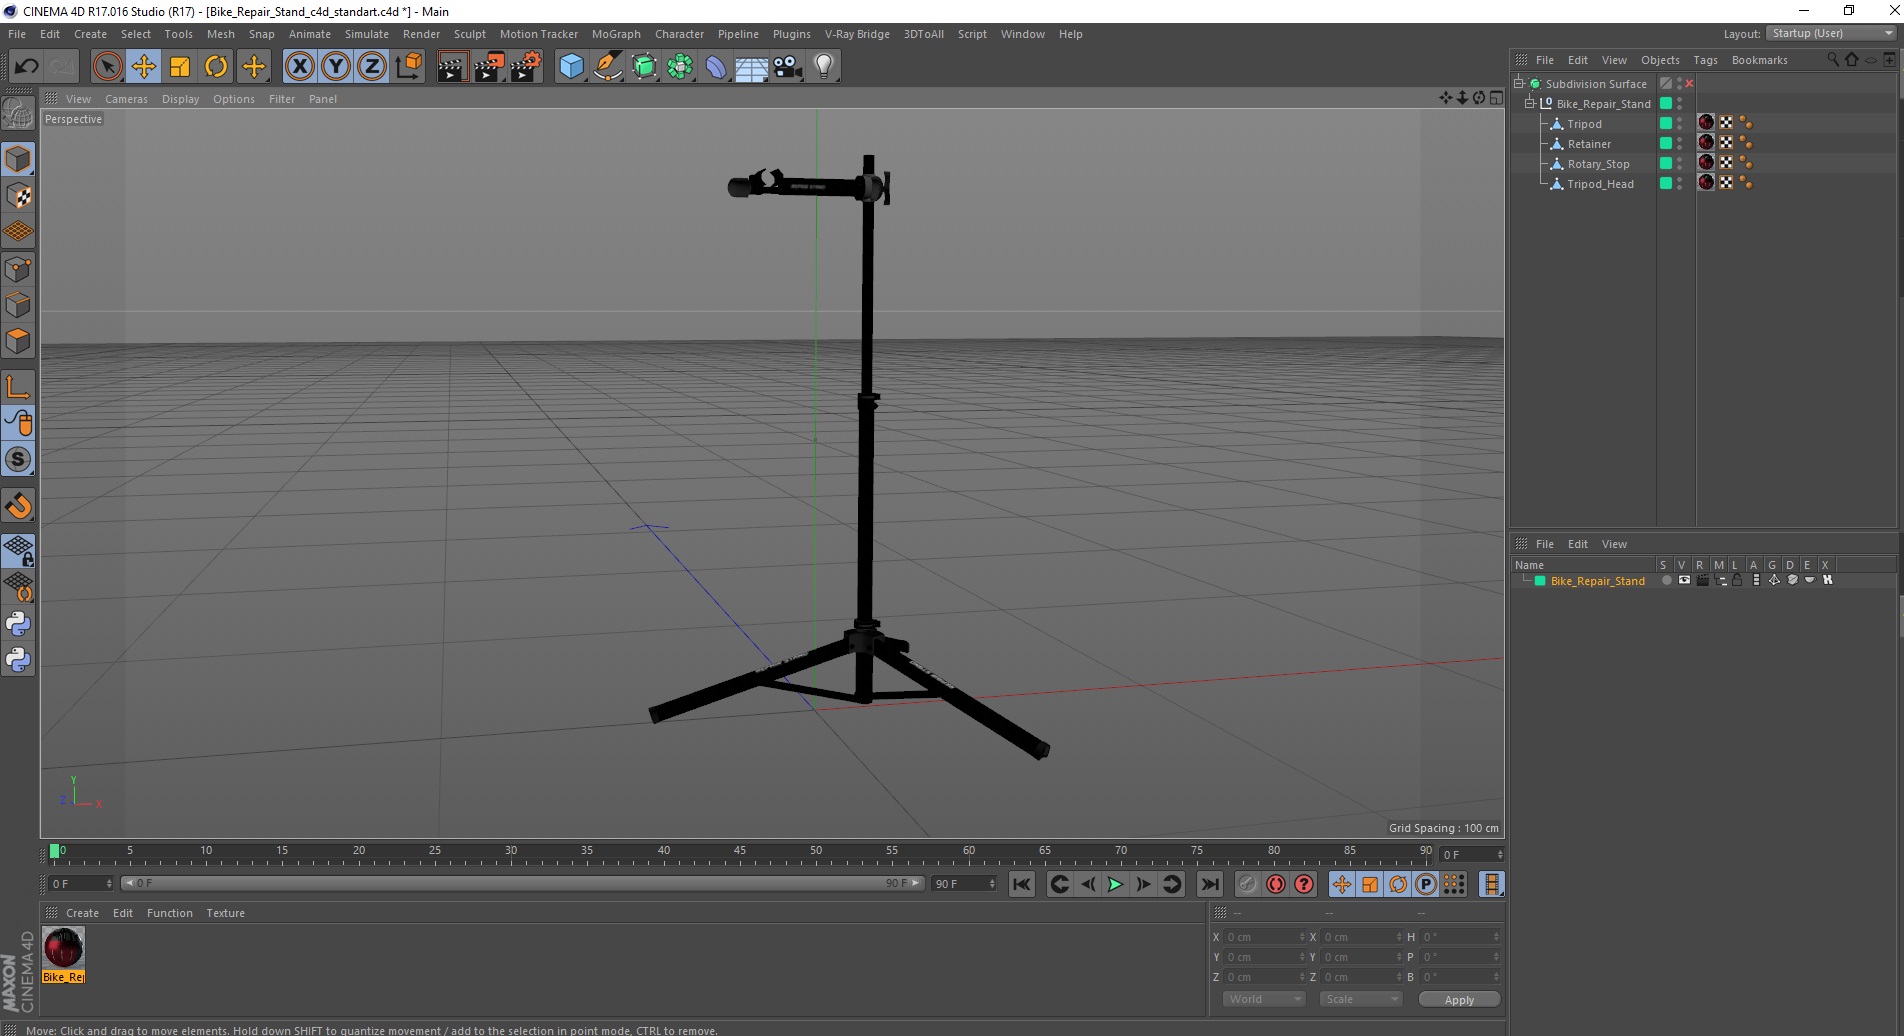
Task: Select the Rotary_Stop material tag
Action: pos(1706,162)
